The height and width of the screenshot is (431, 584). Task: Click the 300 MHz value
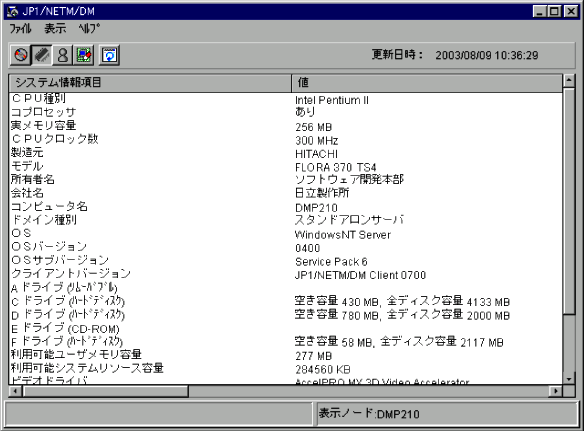point(317,140)
